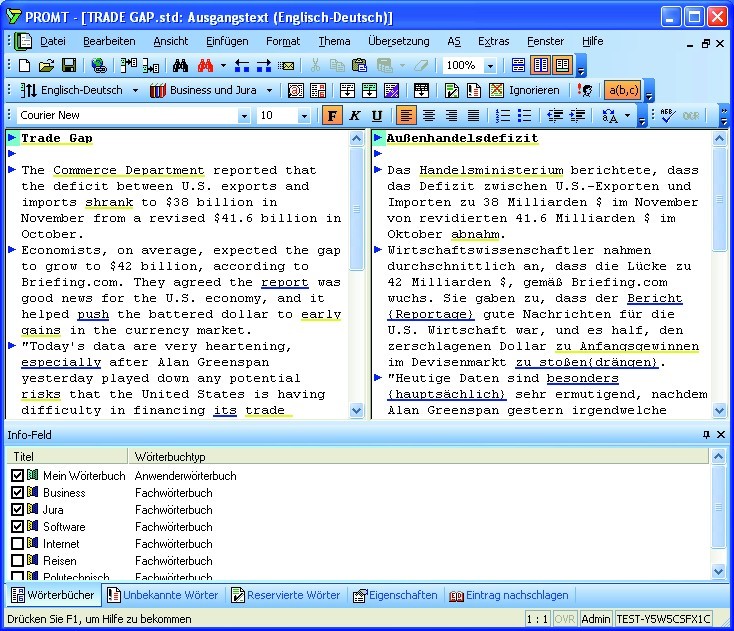
Task: Save the document with the floppy disk icon
Action: 69,66
